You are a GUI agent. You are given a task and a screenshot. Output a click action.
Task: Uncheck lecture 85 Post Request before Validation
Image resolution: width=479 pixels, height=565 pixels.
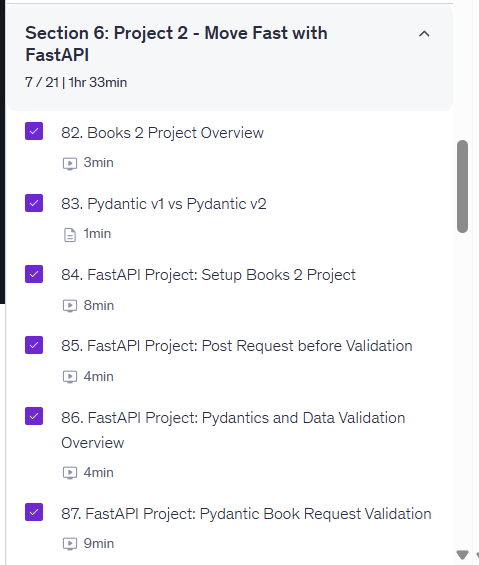point(34,345)
